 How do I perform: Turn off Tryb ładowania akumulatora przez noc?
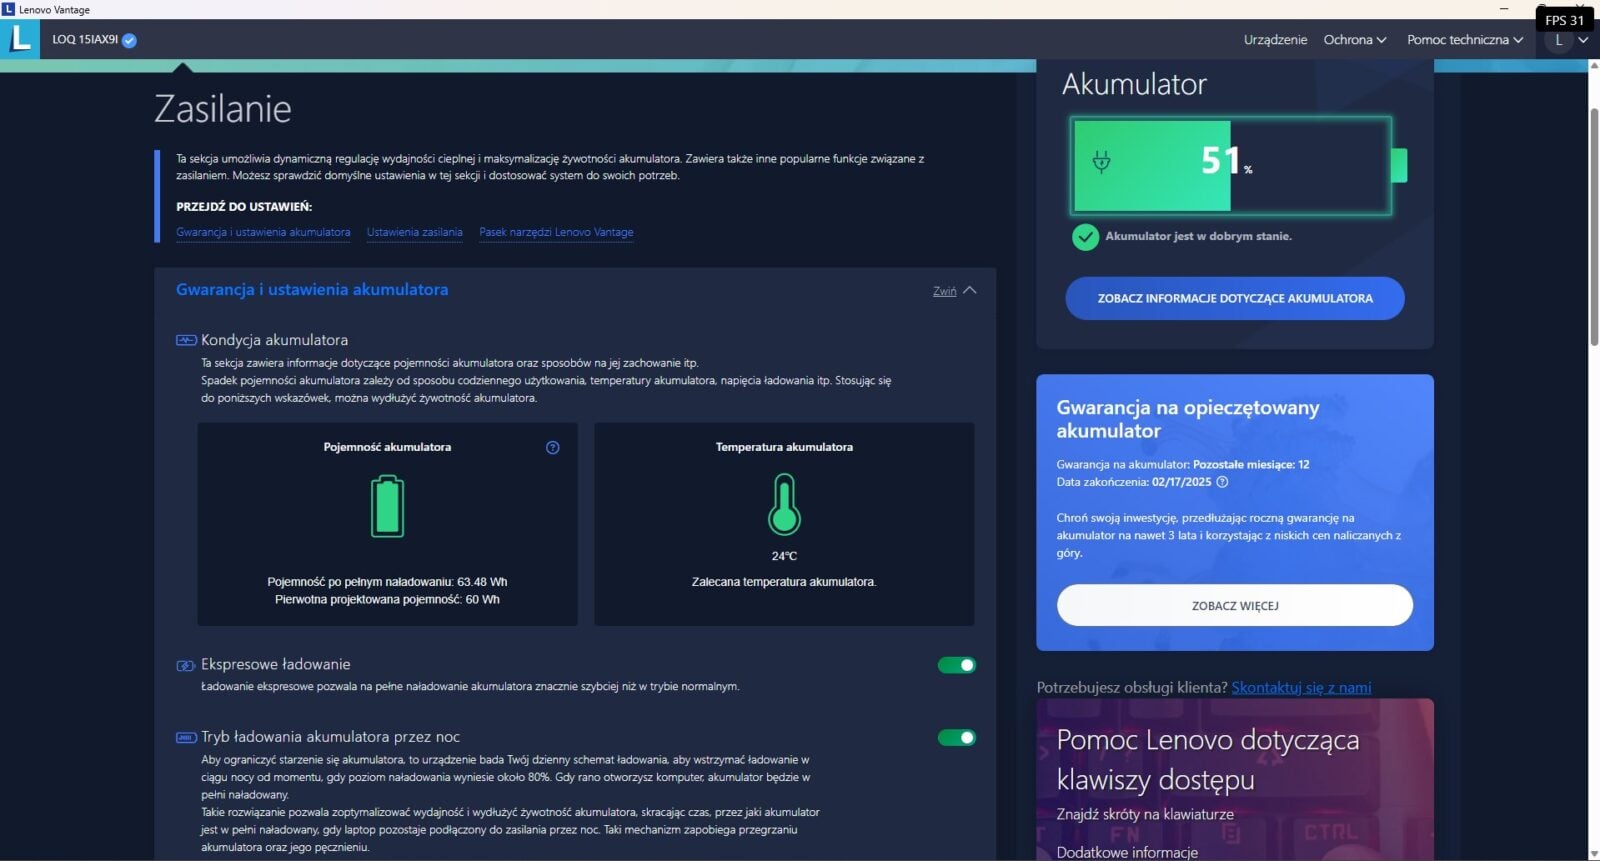(957, 738)
